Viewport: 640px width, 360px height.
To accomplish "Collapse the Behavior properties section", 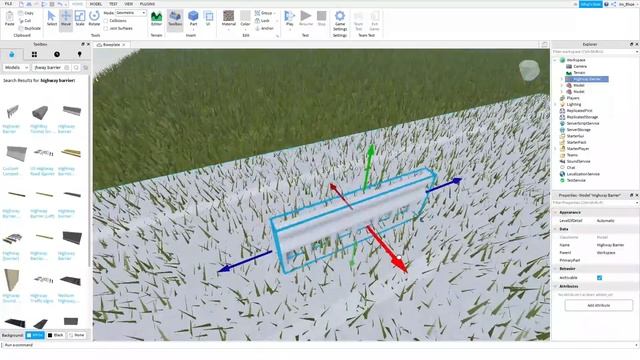I will 556,269.
